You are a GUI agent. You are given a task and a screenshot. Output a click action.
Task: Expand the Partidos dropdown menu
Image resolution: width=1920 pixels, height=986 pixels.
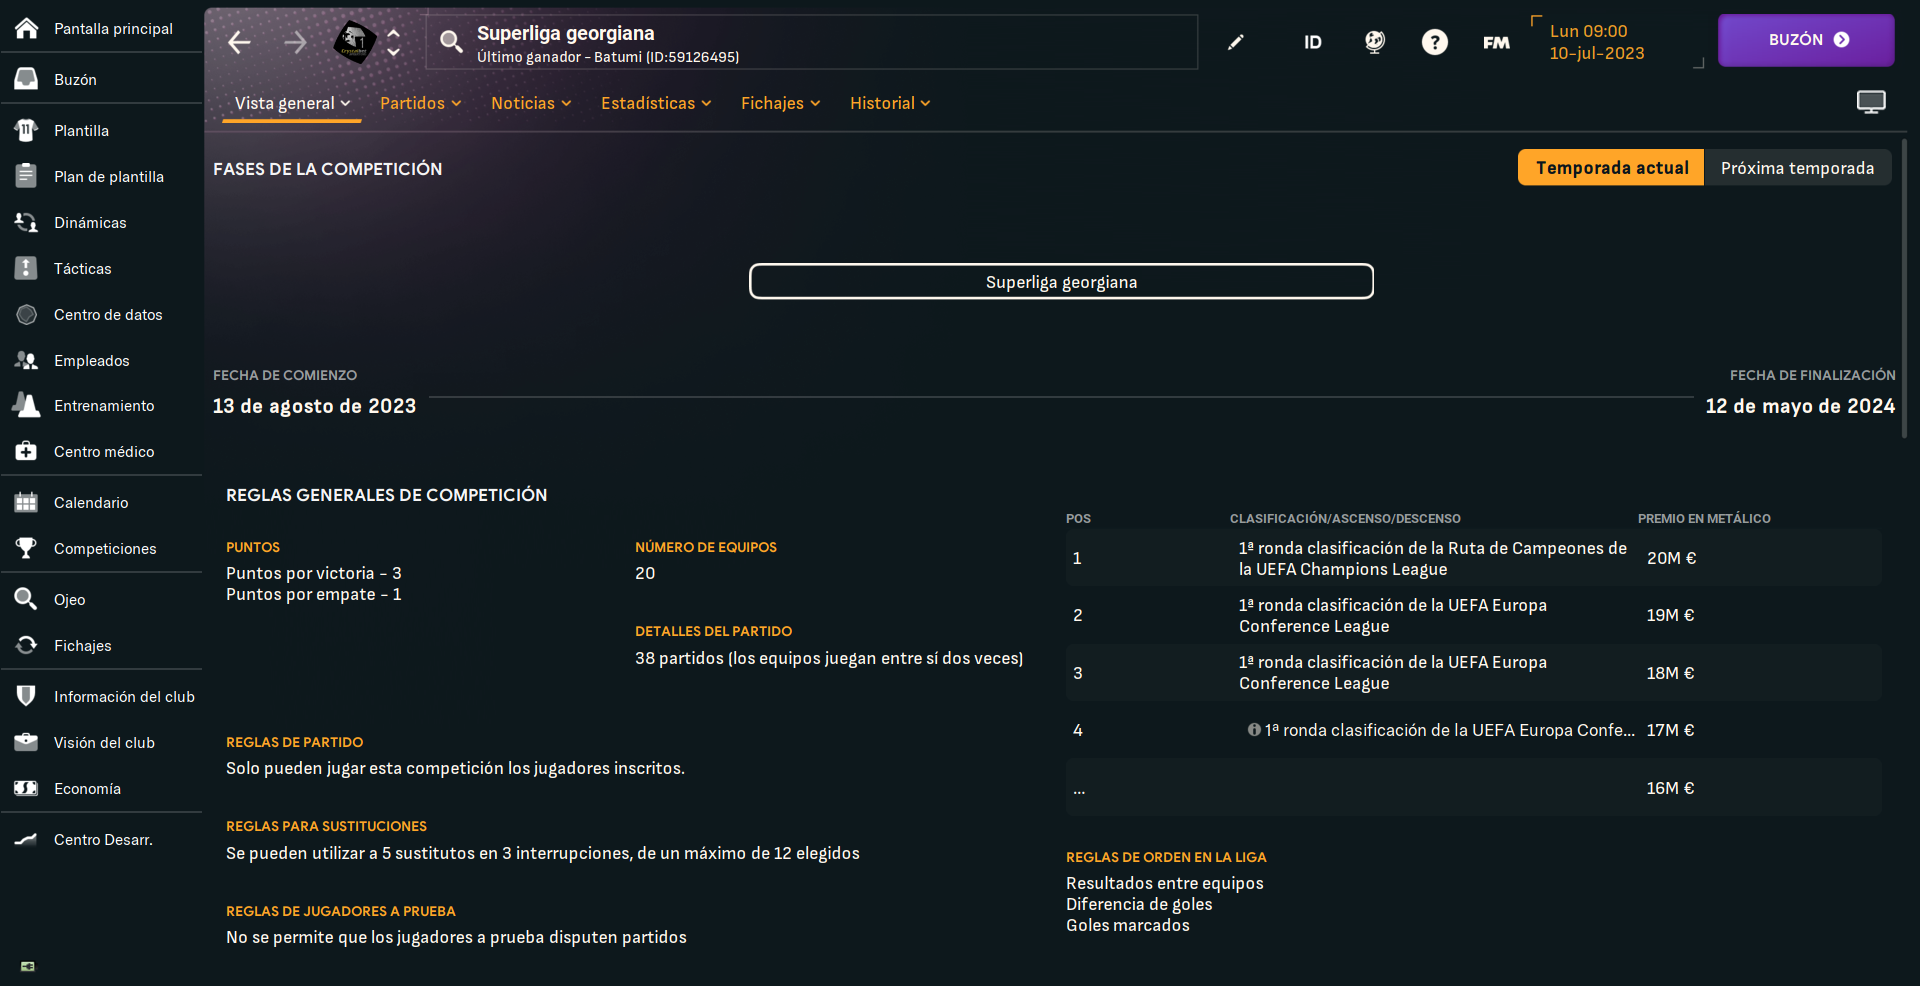(x=420, y=103)
